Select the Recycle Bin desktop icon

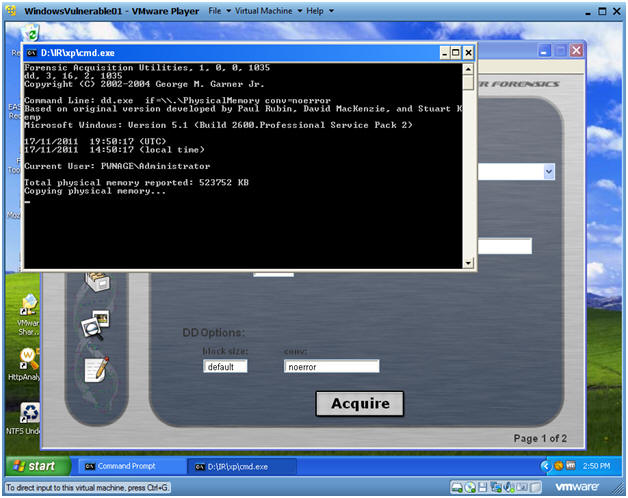(30, 33)
